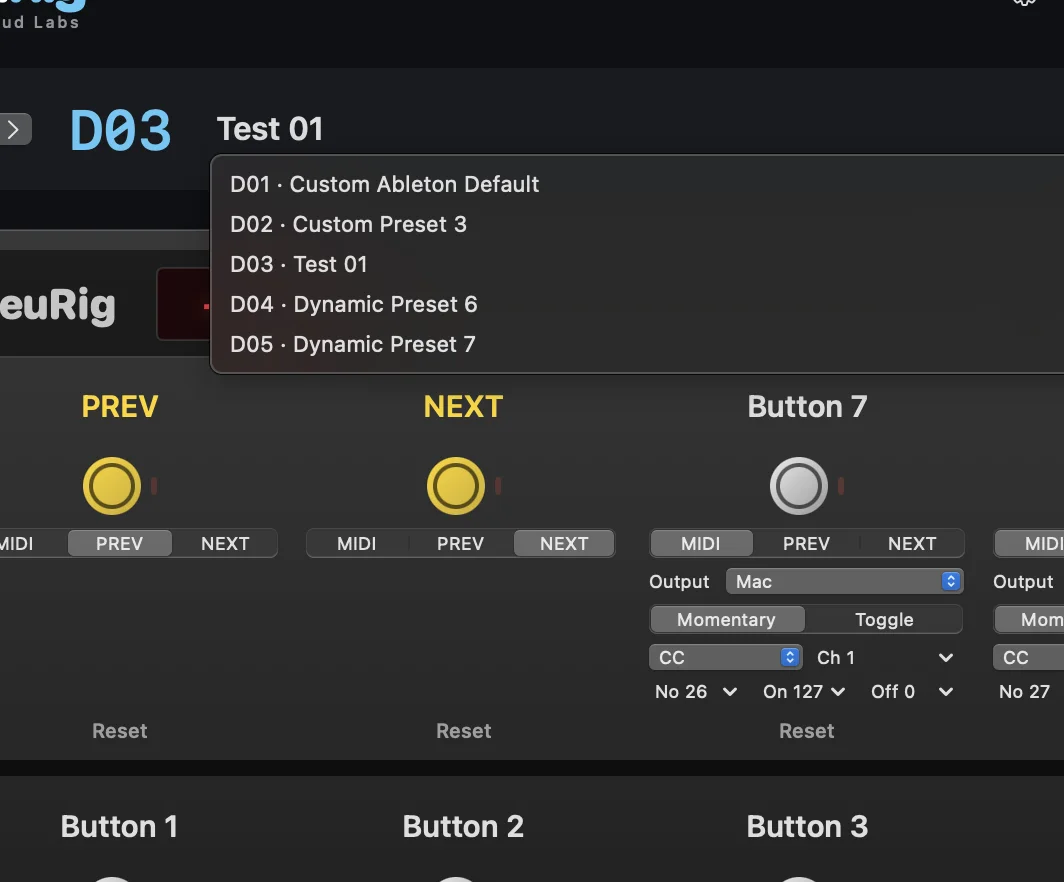Choose D04 Dynamic Preset 6 from list
Viewport: 1064px width, 882px height.
354,304
